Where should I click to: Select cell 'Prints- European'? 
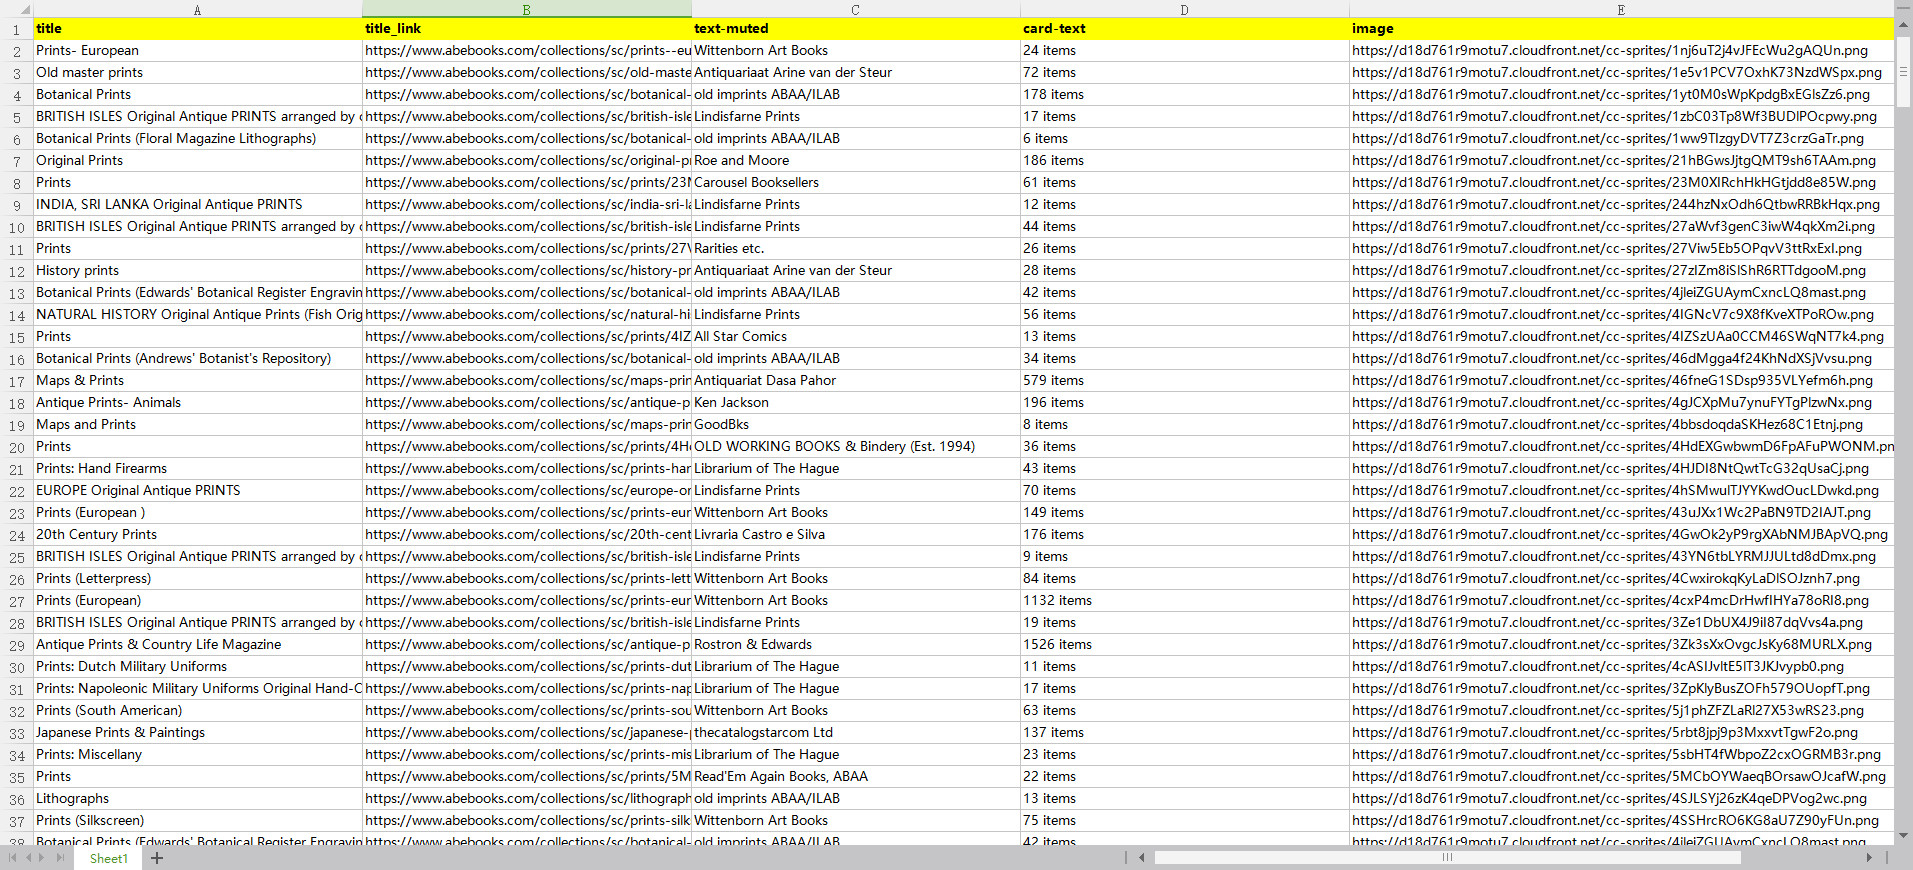coord(197,51)
